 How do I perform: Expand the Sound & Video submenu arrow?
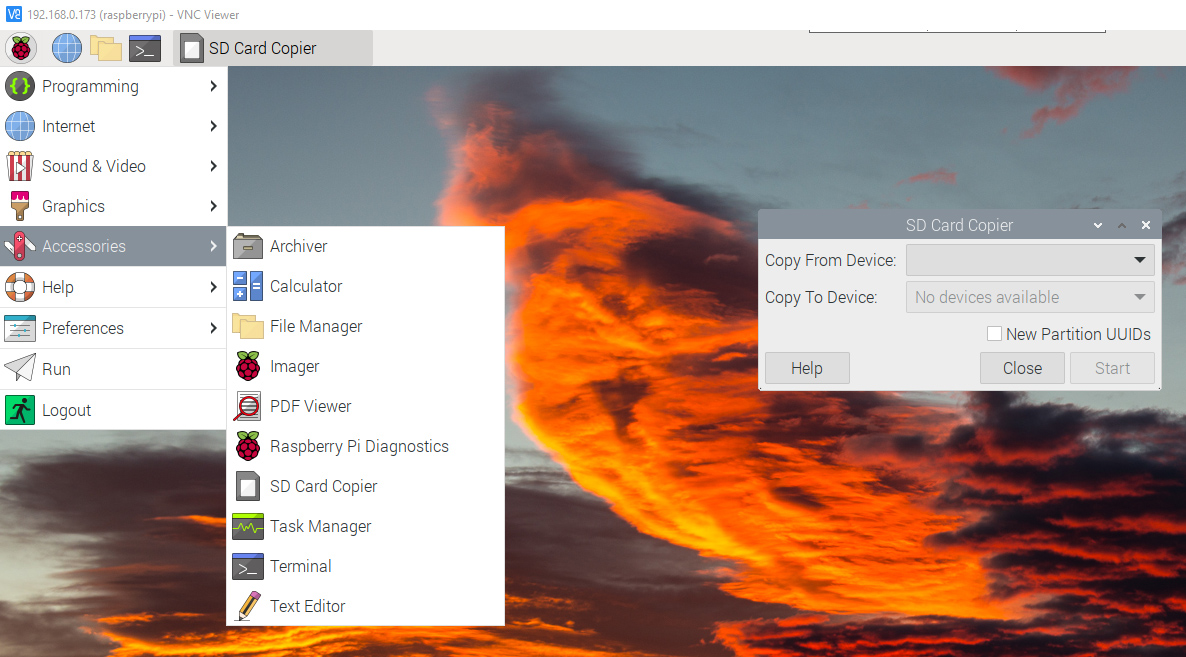pos(213,166)
